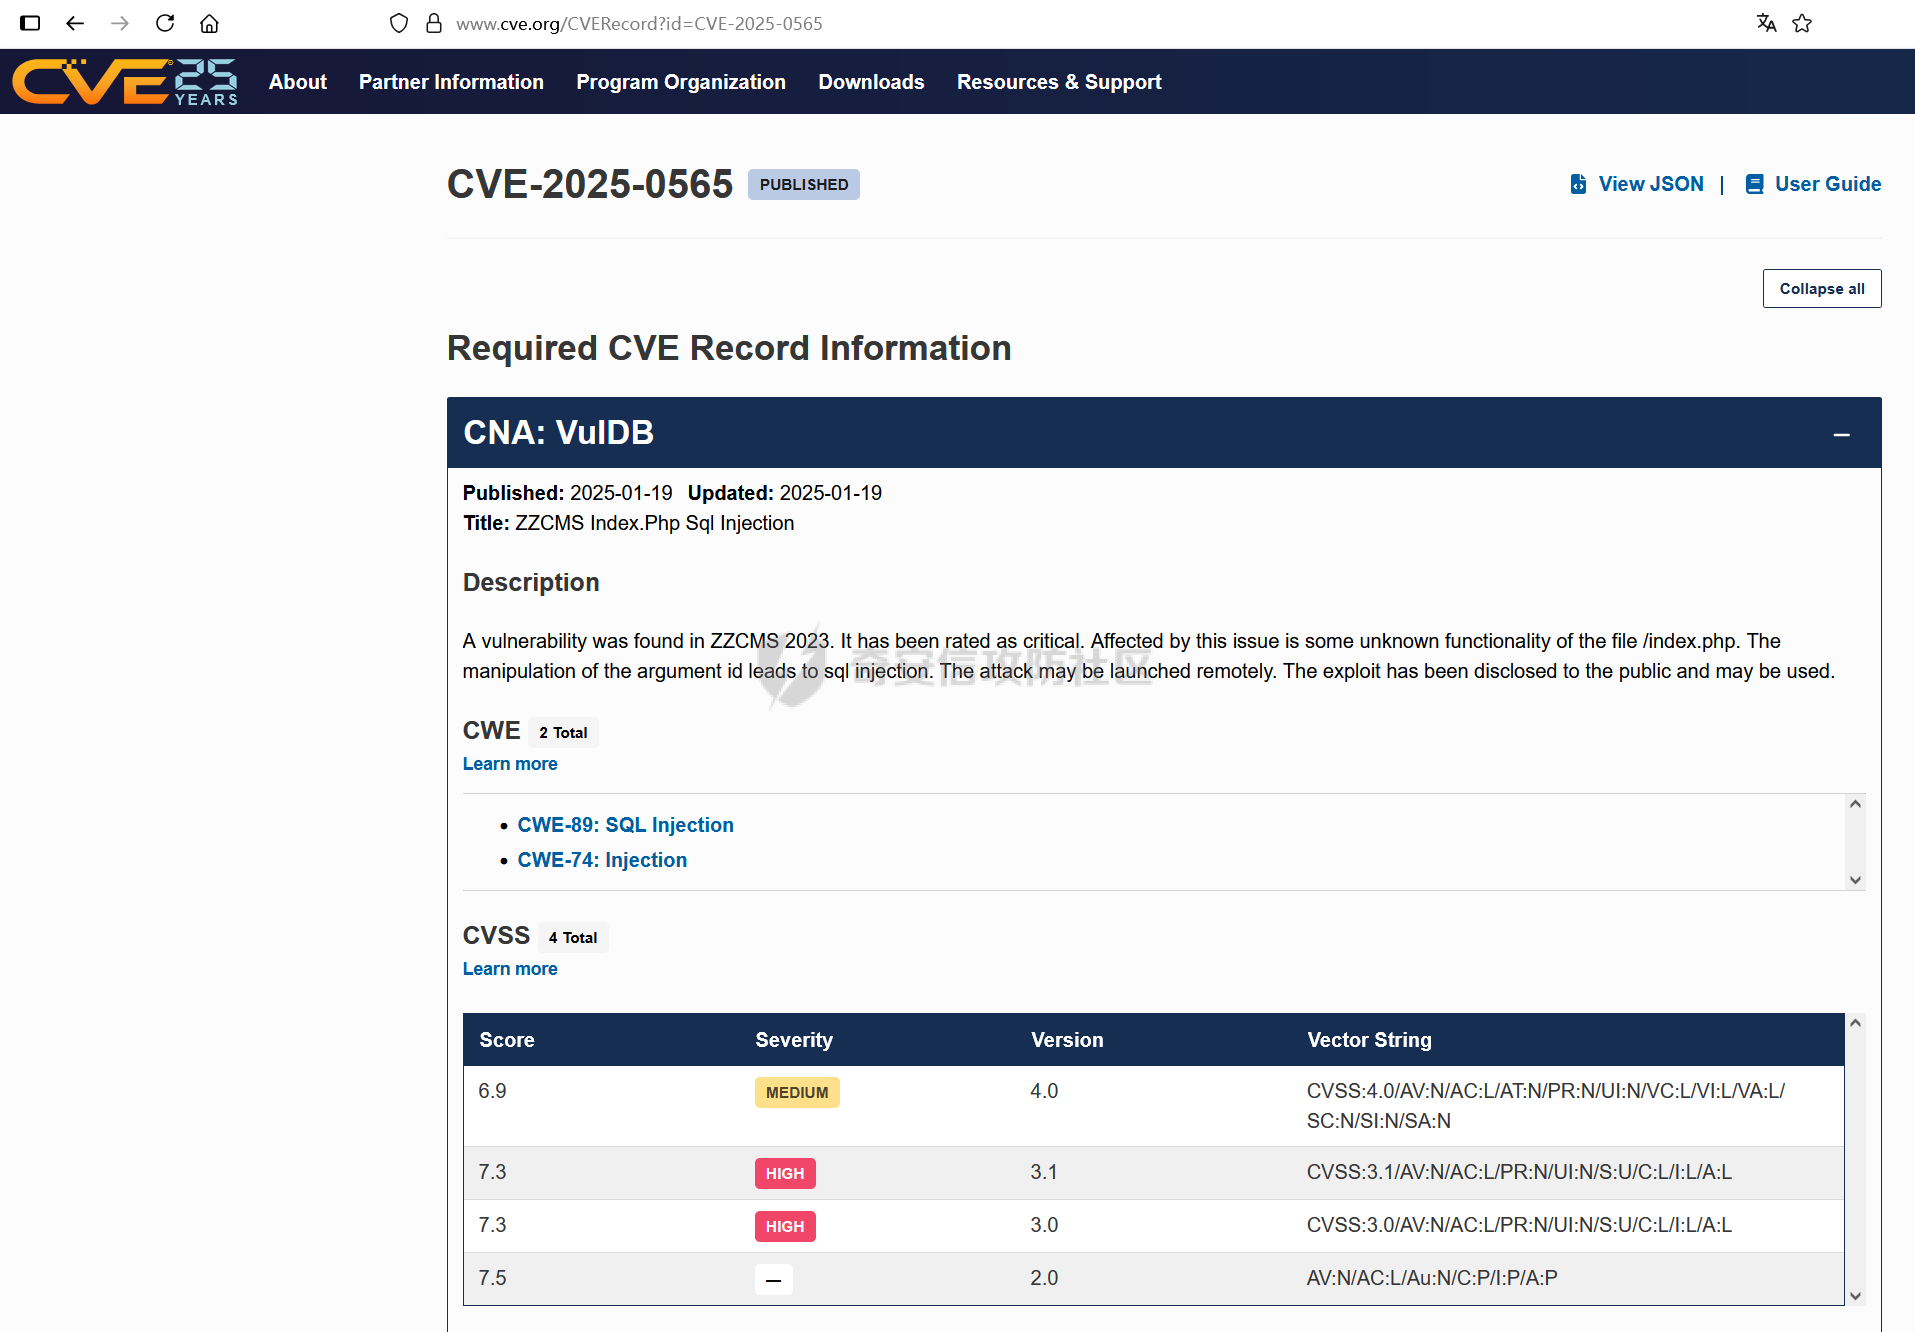Reload the page with the refresh icon
The height and width of the screenshot is (1332, 1915).
click(165, 23)
